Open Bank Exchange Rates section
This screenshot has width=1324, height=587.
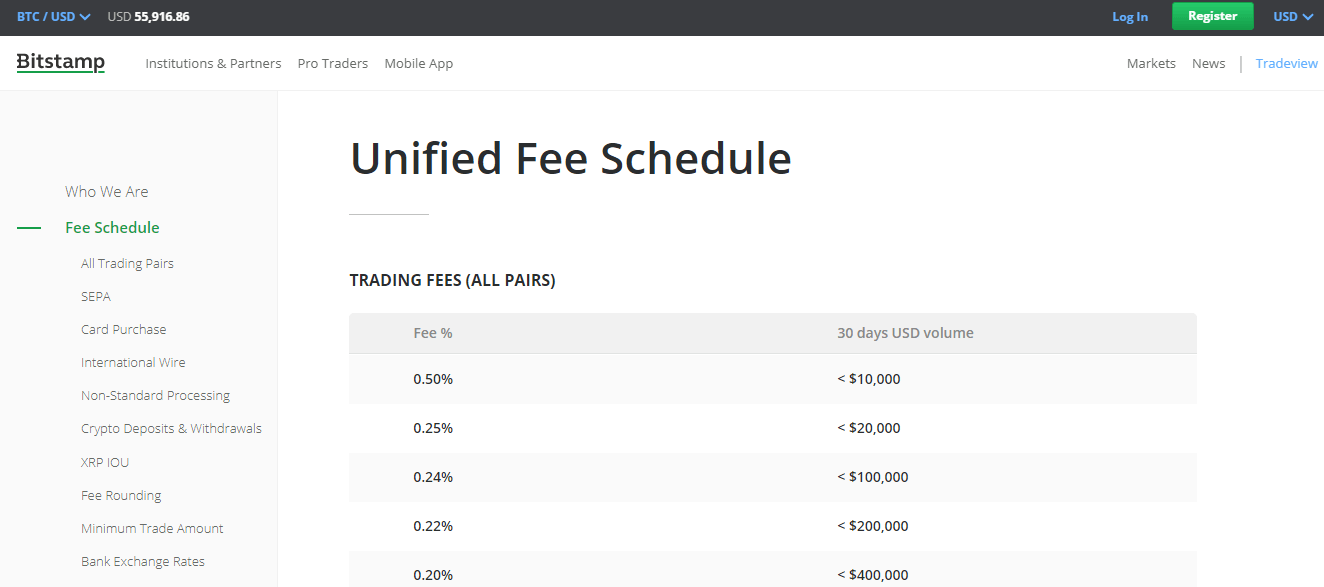[x=143, y=562]
